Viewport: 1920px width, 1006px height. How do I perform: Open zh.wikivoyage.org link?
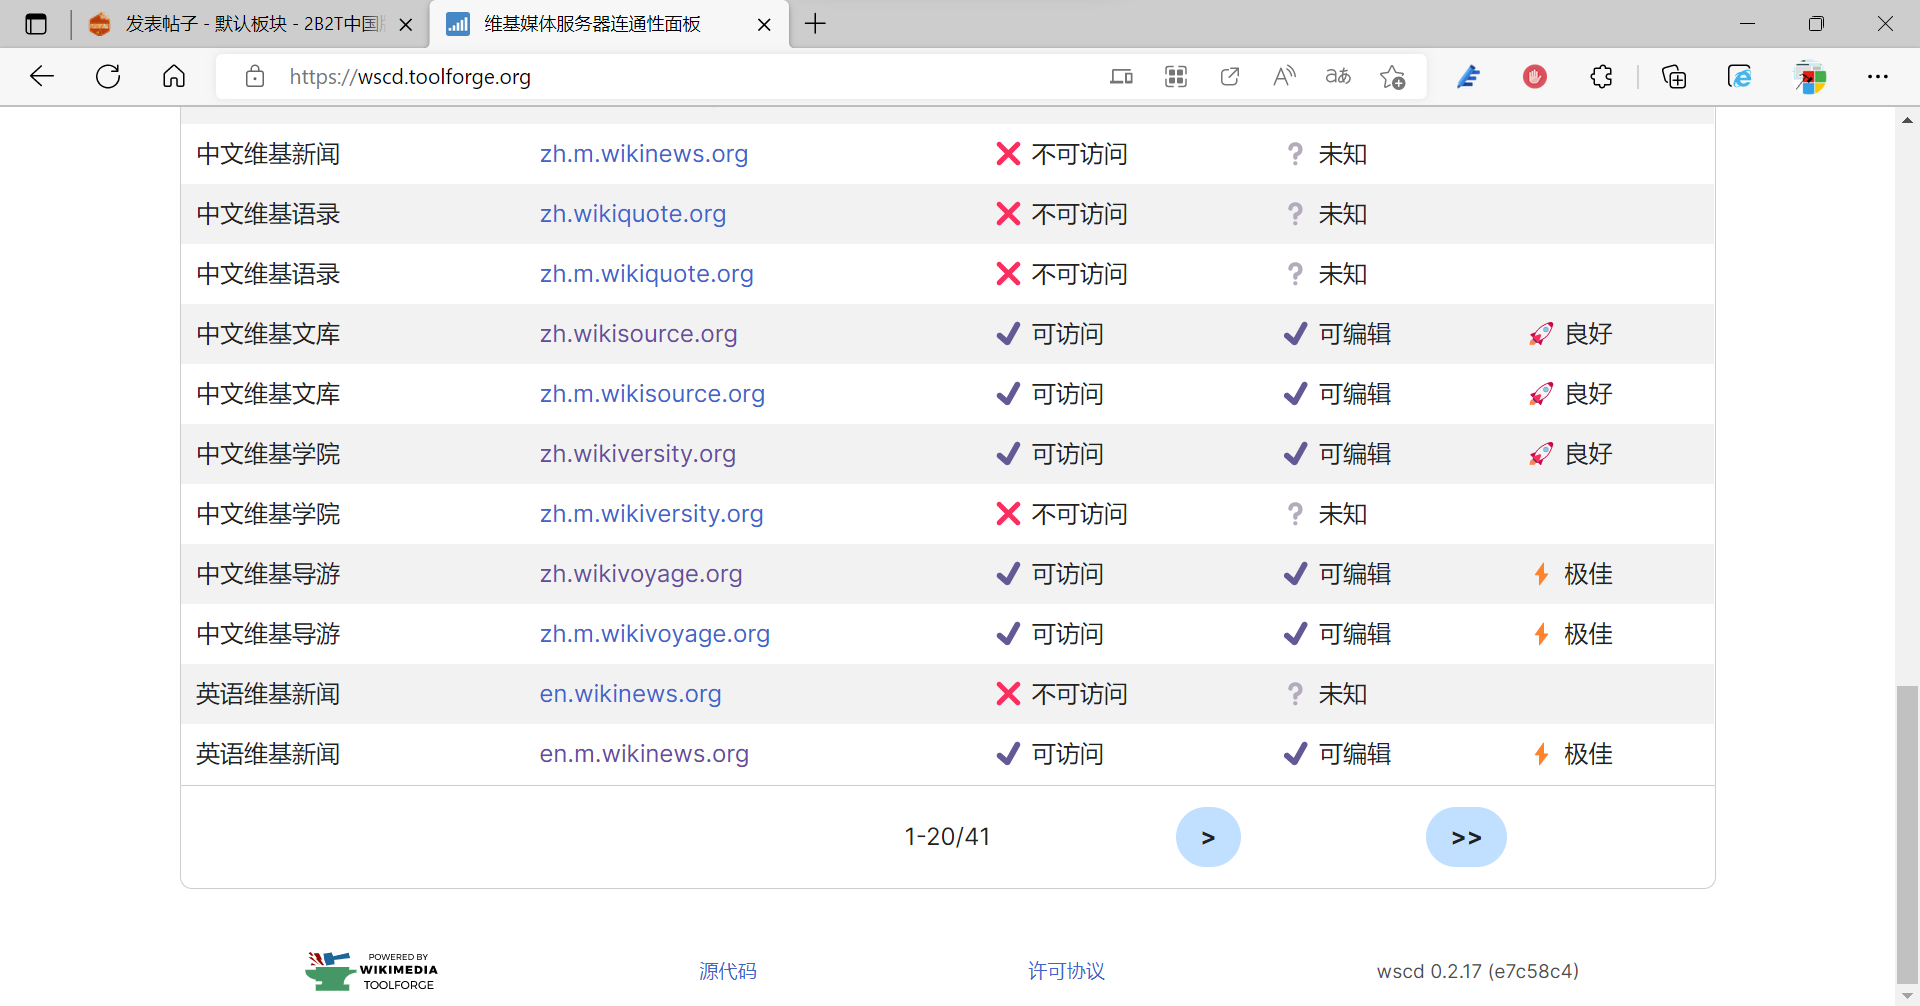pyautogui.click(x=641, y=574)
